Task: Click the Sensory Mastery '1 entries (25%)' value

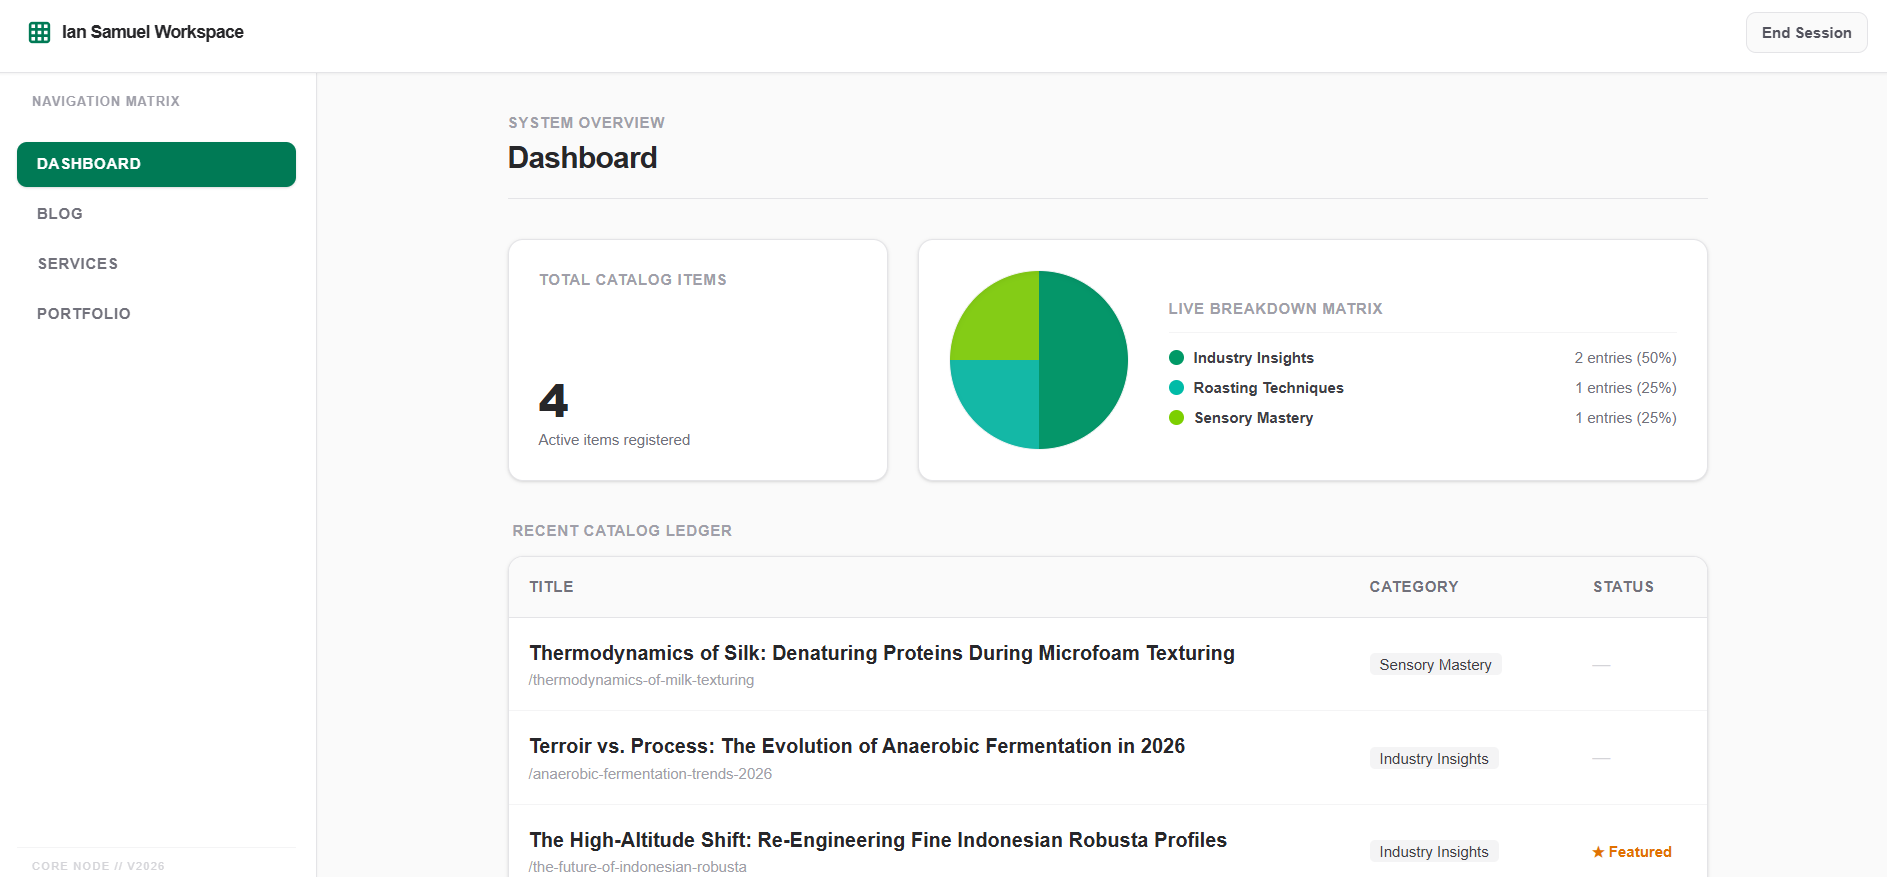Action: tap(1625, 418)
